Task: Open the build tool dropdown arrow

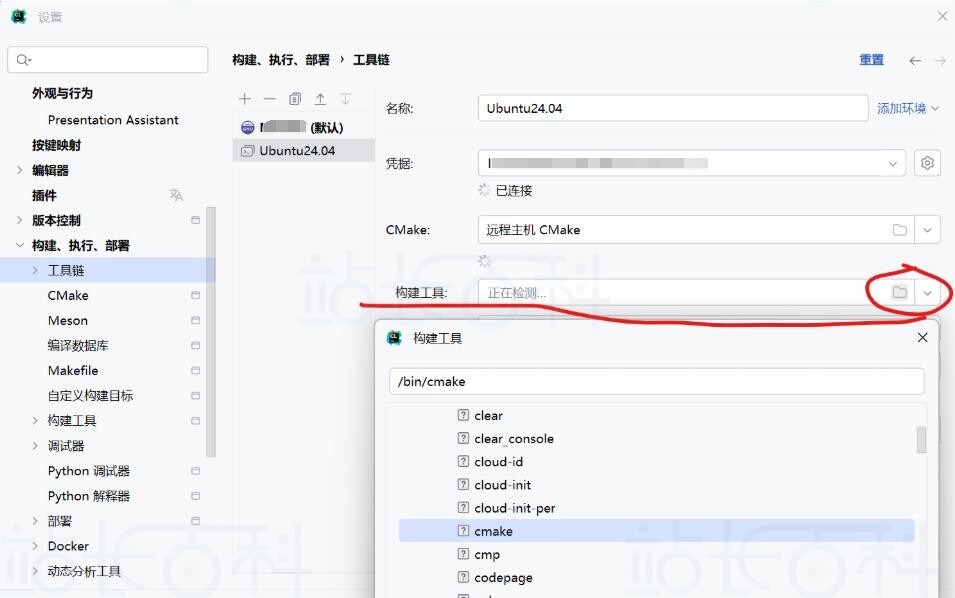Action: pyautogui.click(x=927, y=293)
